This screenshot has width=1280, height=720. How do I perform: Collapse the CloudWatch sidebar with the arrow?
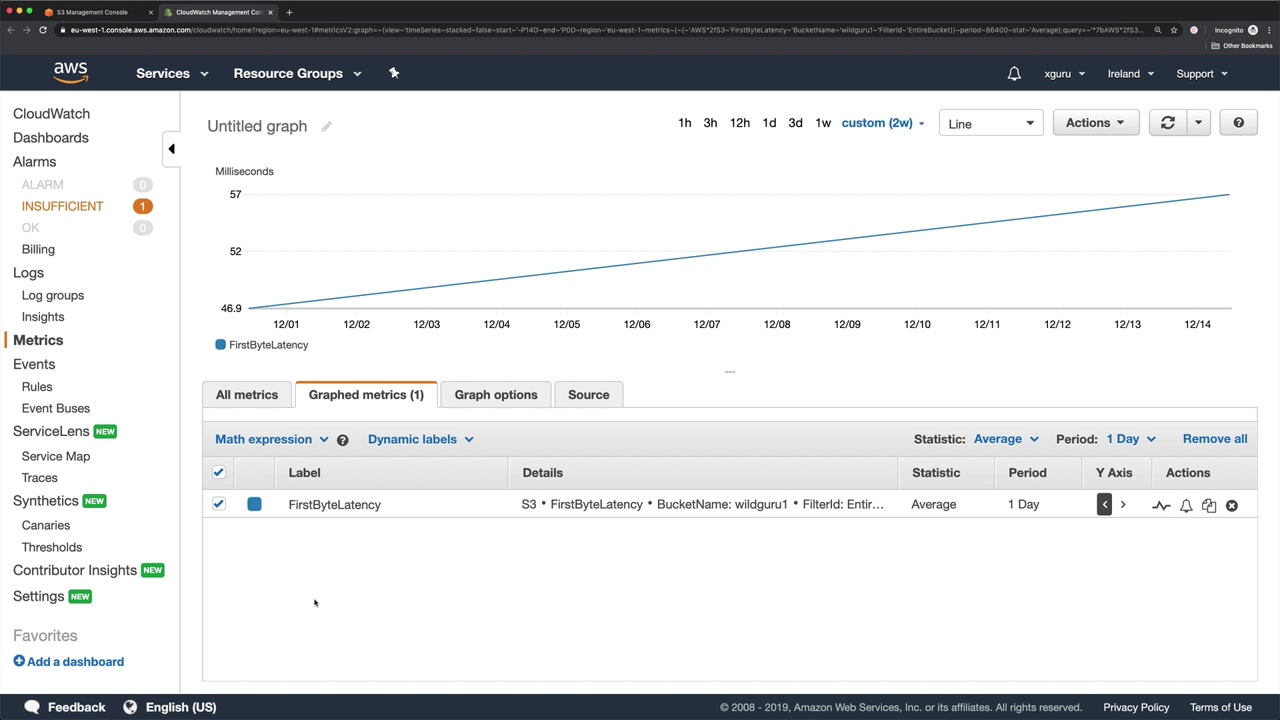tap(171, 149)
